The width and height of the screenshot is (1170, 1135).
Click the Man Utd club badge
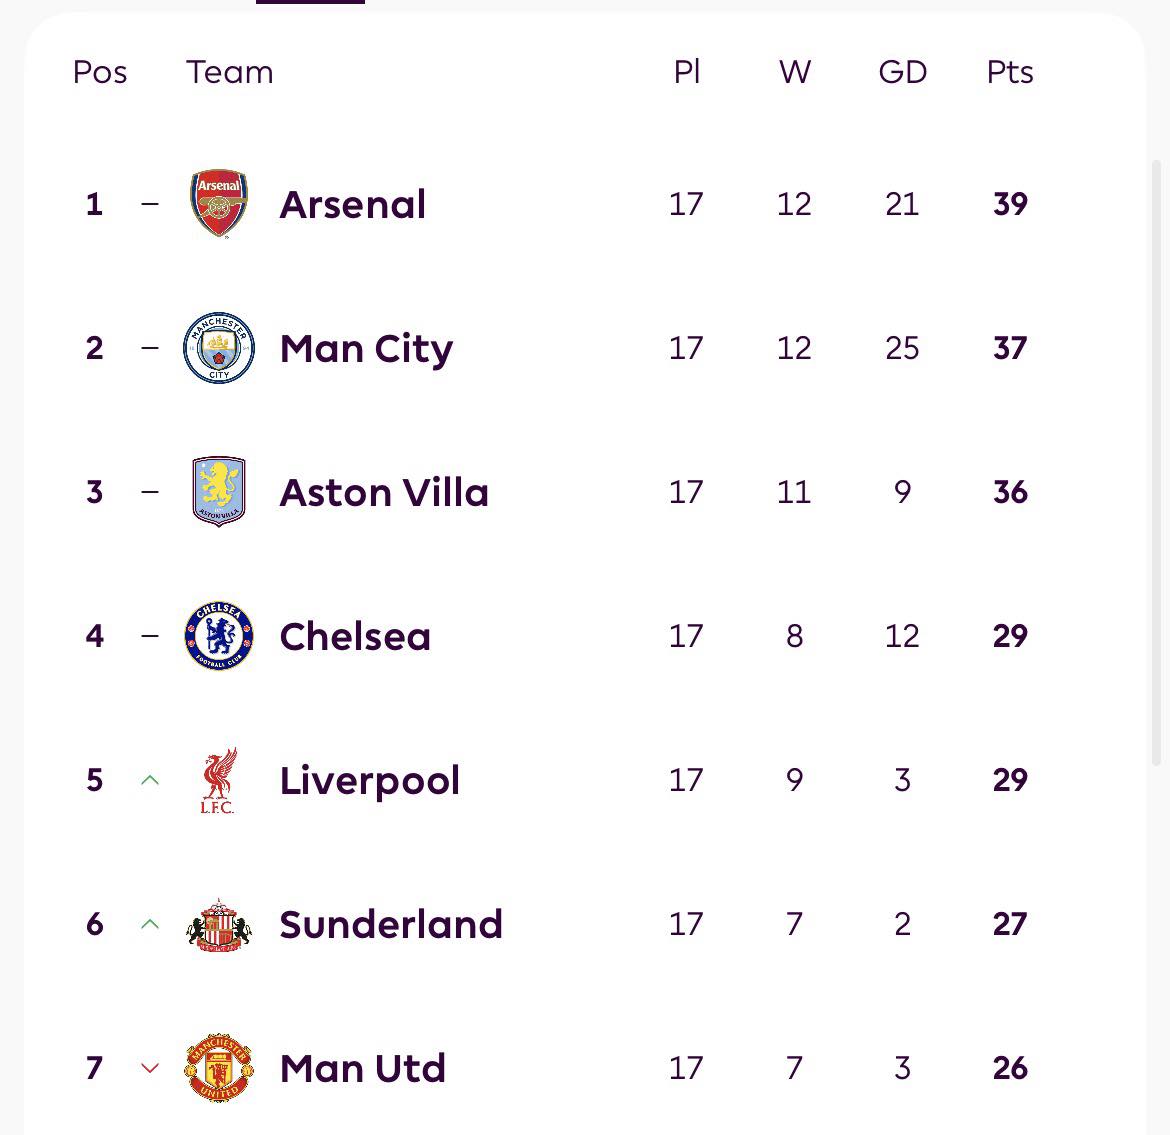(219, 1068)
